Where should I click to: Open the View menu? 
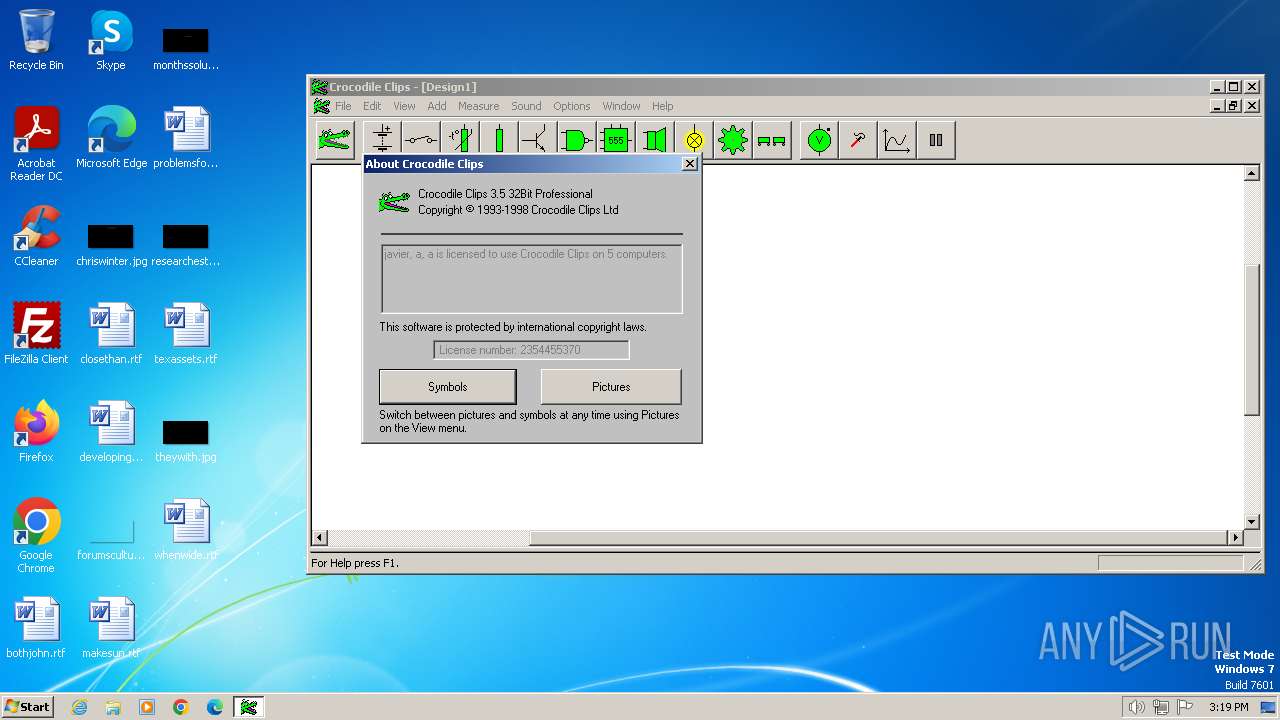(x=404, y=106)
